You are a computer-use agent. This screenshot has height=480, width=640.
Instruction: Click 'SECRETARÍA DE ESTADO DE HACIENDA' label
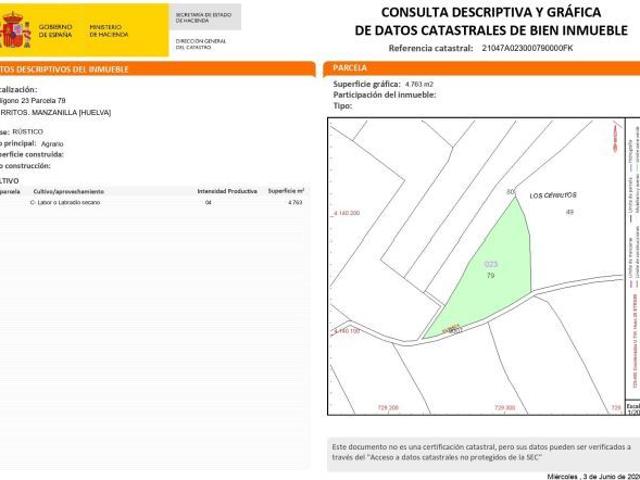203,18
